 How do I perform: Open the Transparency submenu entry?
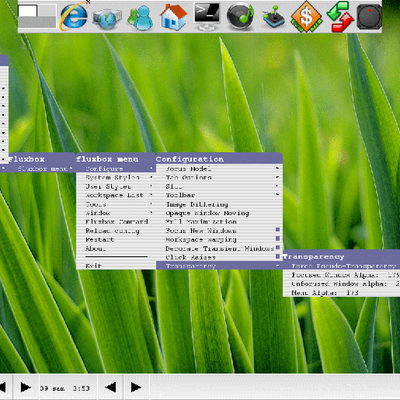(219, 266)
